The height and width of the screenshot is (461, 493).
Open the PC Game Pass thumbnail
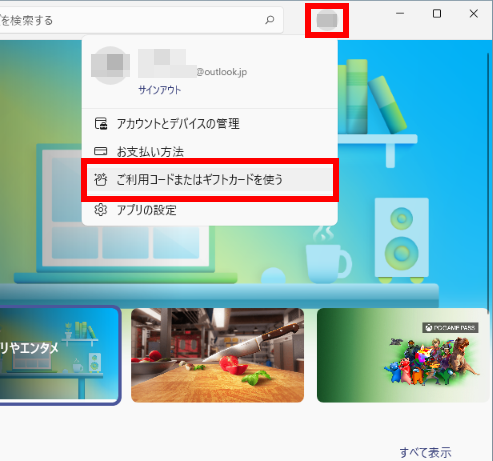(403, 355)
